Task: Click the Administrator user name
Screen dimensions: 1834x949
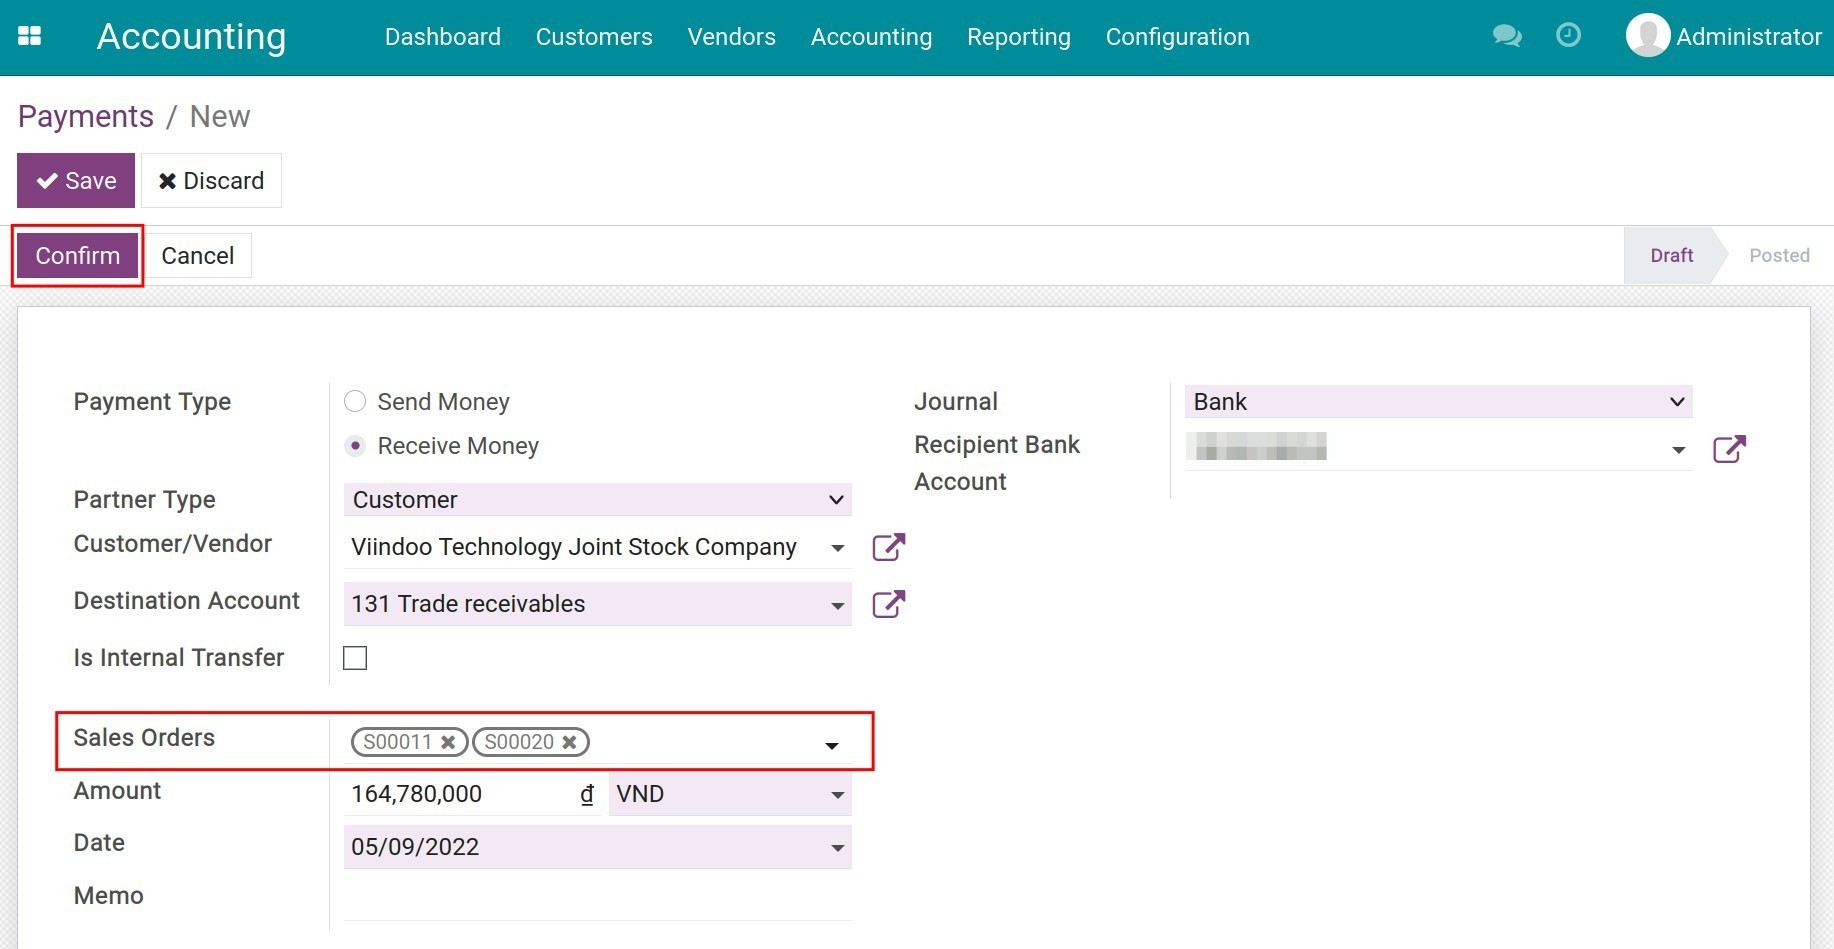Action: pyautogui.click(x=1749, y=37)
